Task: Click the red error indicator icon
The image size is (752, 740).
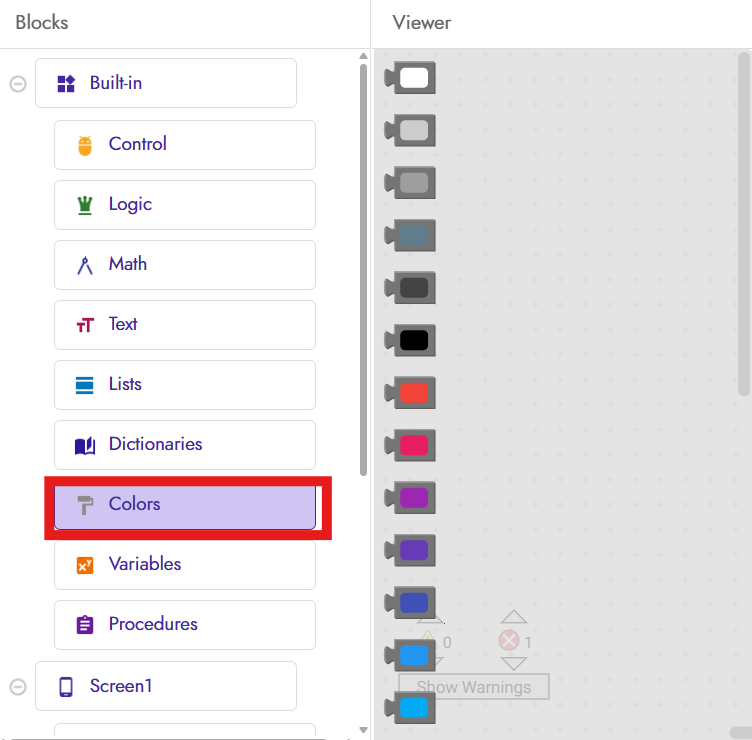Action: click(x=509, y=641)
